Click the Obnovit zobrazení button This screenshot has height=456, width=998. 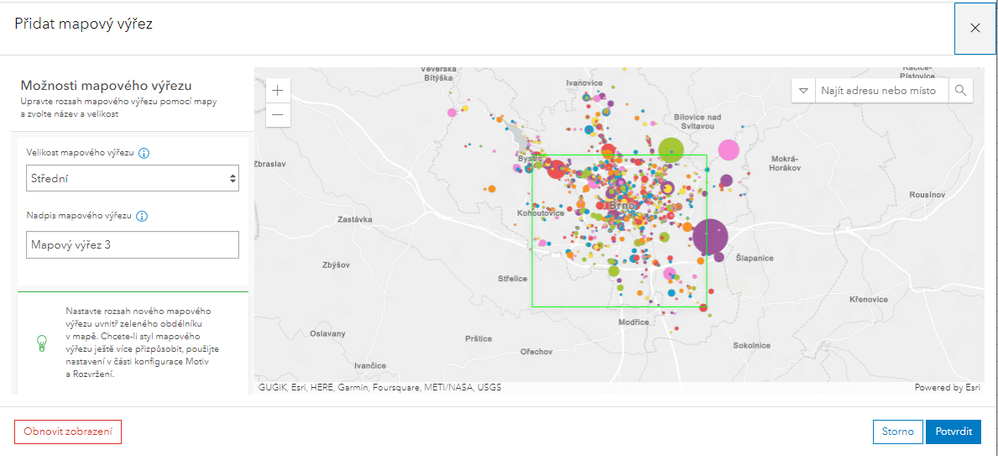coord(67,432)
